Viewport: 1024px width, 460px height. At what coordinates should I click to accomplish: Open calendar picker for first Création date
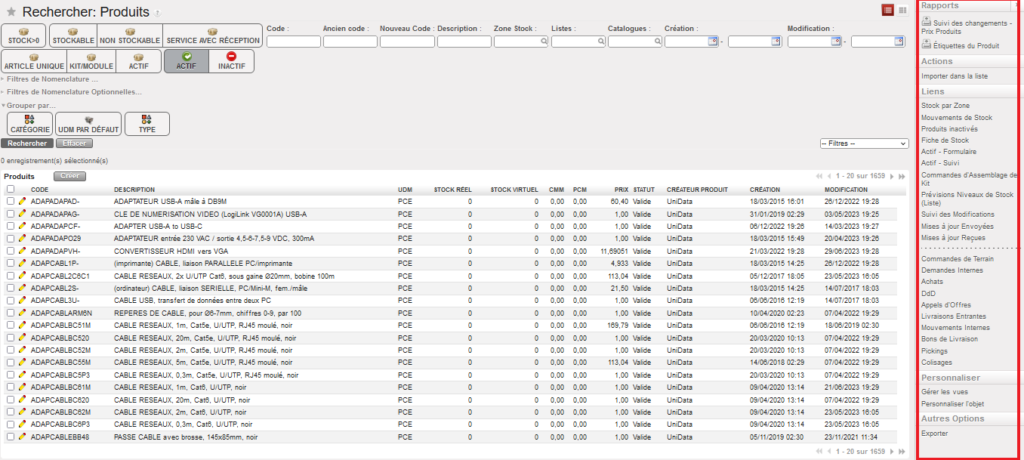(x=713, y=42)
